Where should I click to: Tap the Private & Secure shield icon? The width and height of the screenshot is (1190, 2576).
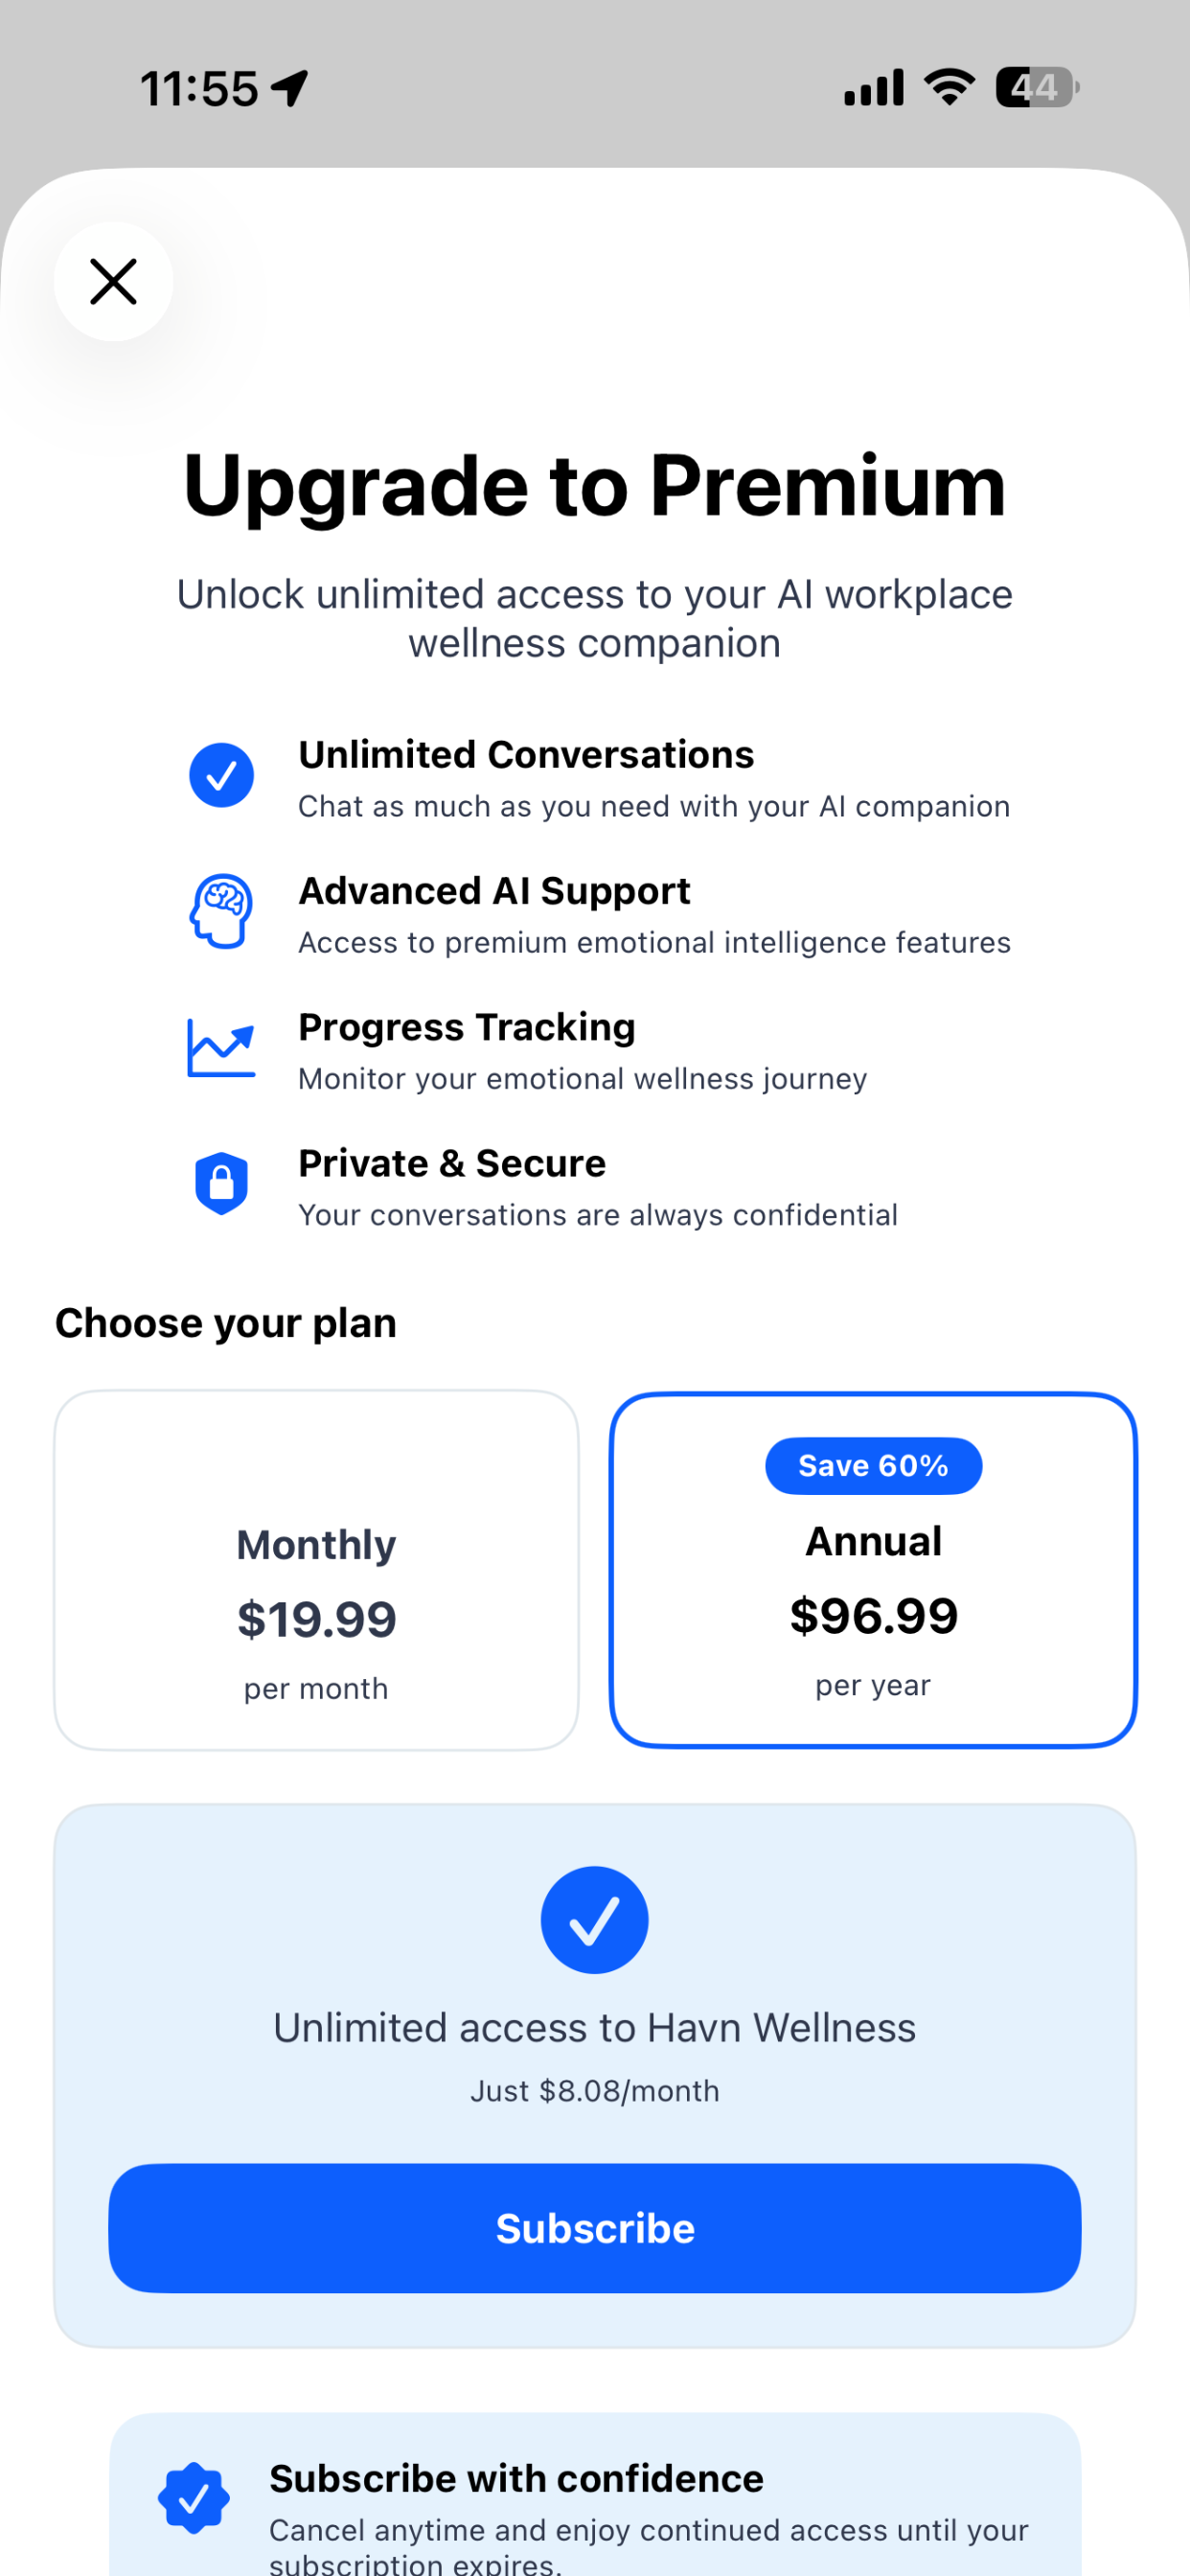(x=221, y=1183)
